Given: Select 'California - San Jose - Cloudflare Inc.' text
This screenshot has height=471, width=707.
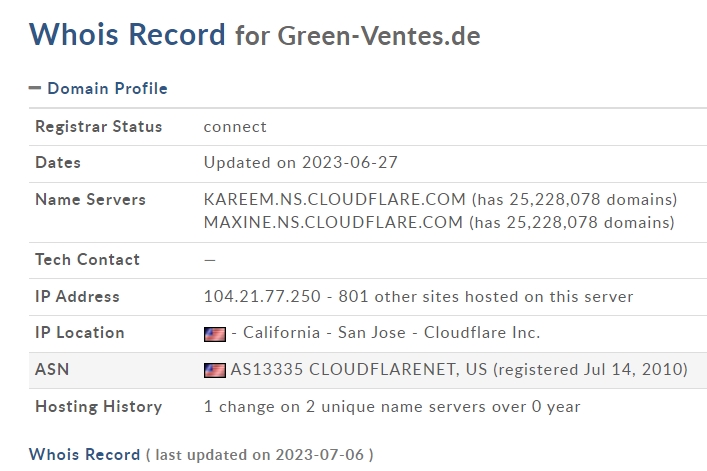Looking at the screenshot, I should click(x=391, y=333).
